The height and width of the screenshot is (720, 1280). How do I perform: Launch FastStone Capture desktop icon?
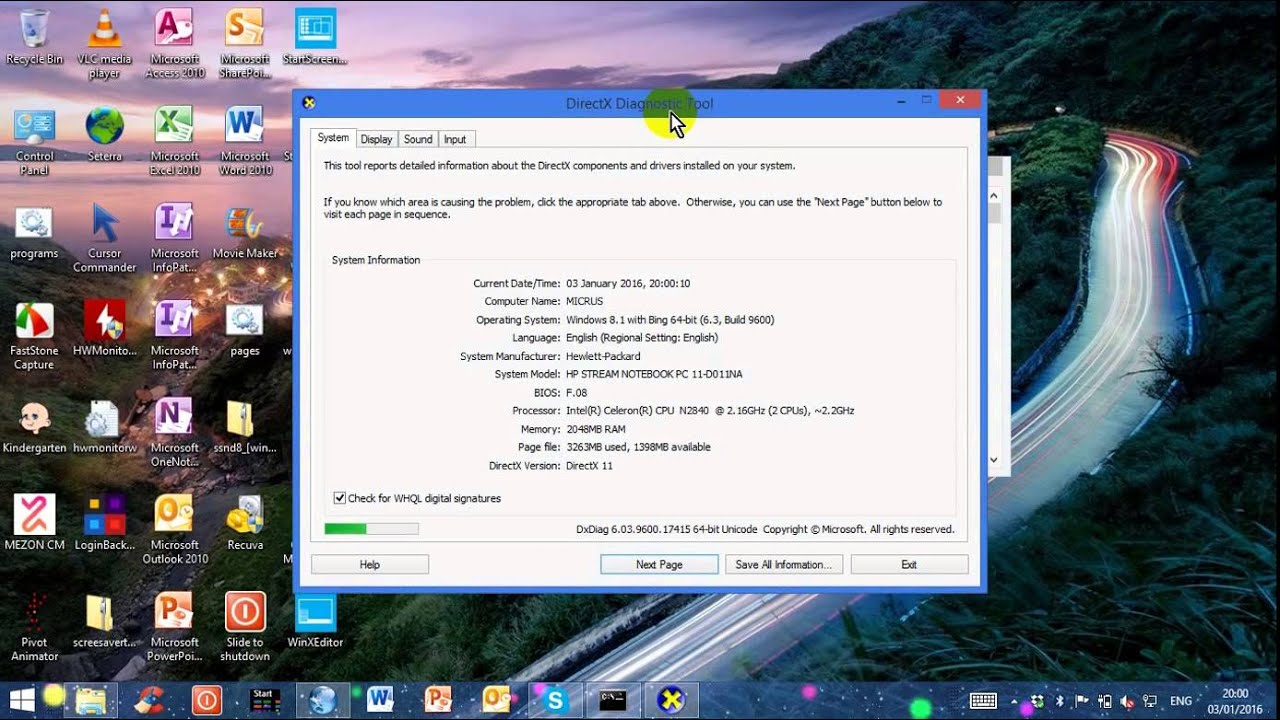pos(34,336)
